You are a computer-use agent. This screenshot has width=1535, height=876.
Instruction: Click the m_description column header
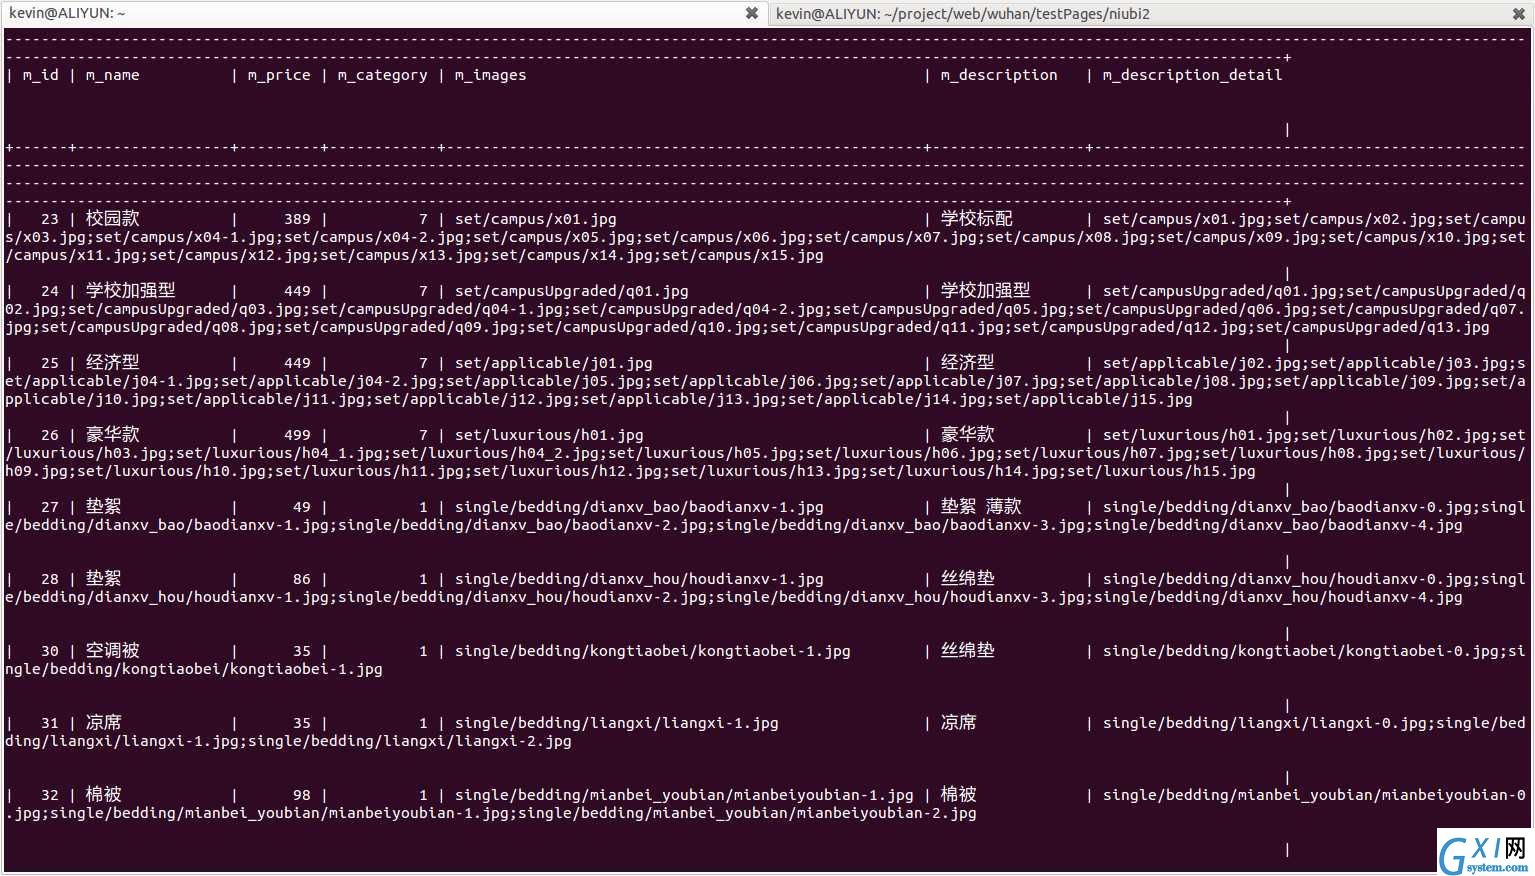point(999,75)
